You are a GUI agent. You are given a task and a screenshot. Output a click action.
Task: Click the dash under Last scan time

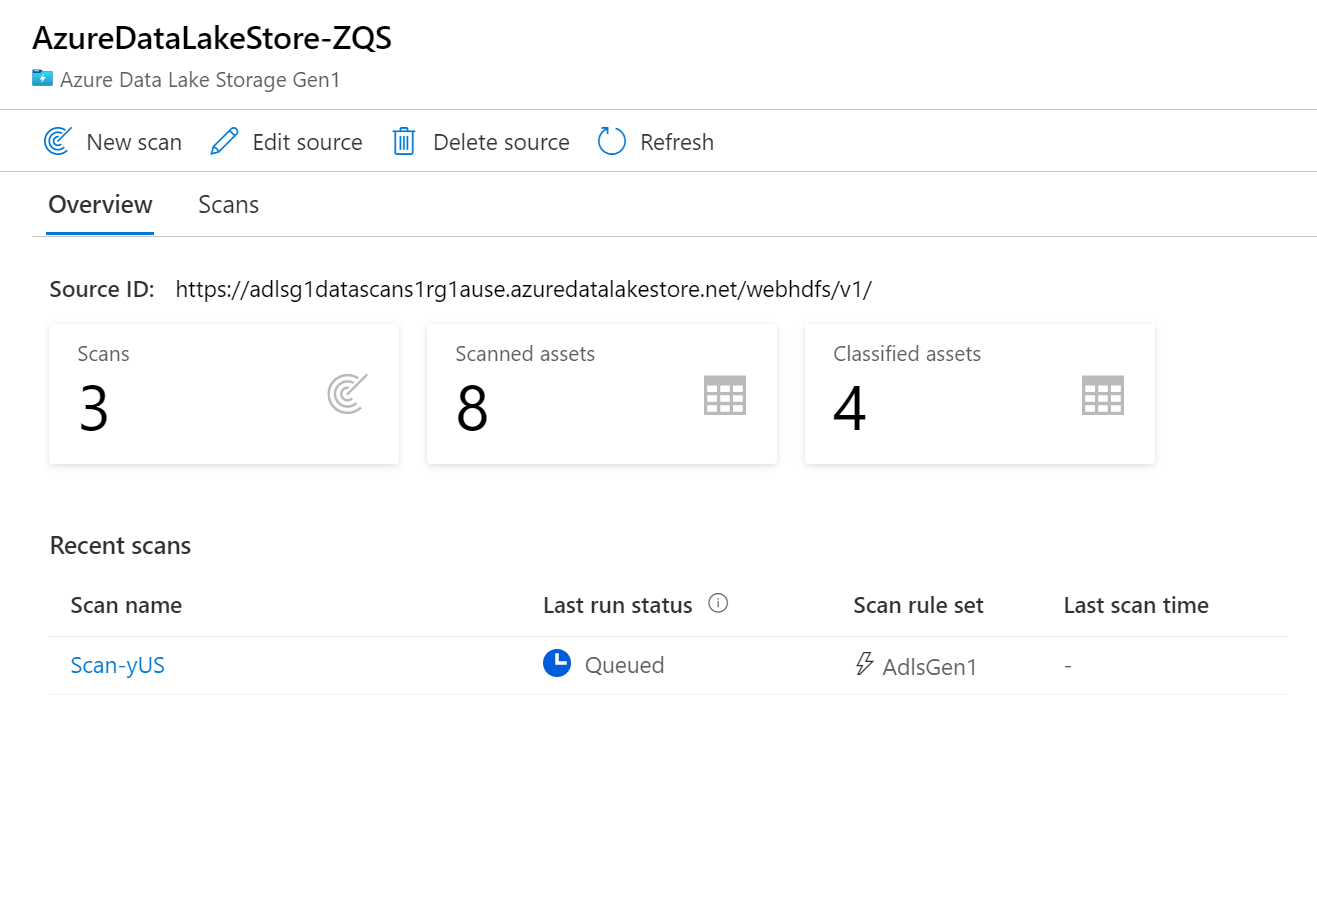1068,666
